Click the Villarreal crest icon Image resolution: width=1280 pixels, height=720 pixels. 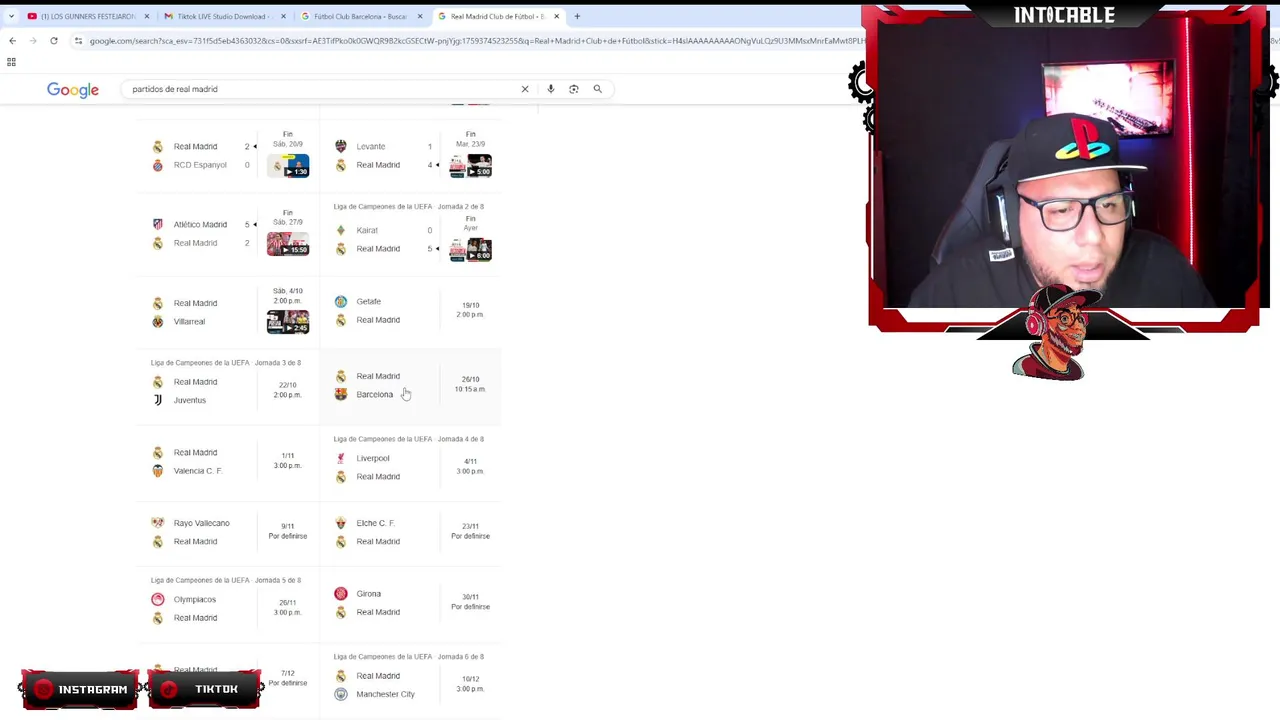157,322
